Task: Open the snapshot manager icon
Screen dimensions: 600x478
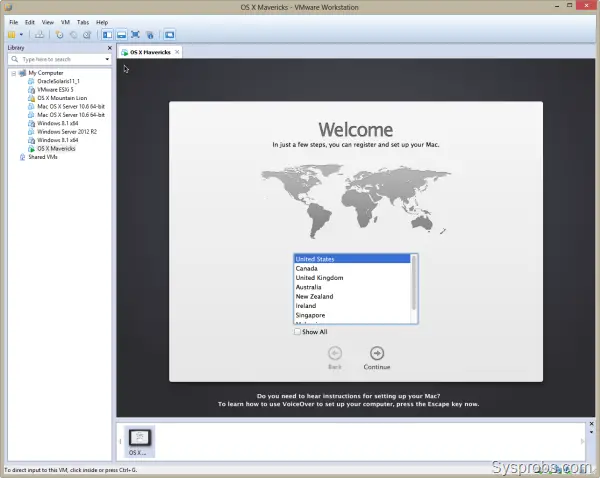Action: [87, 35]
